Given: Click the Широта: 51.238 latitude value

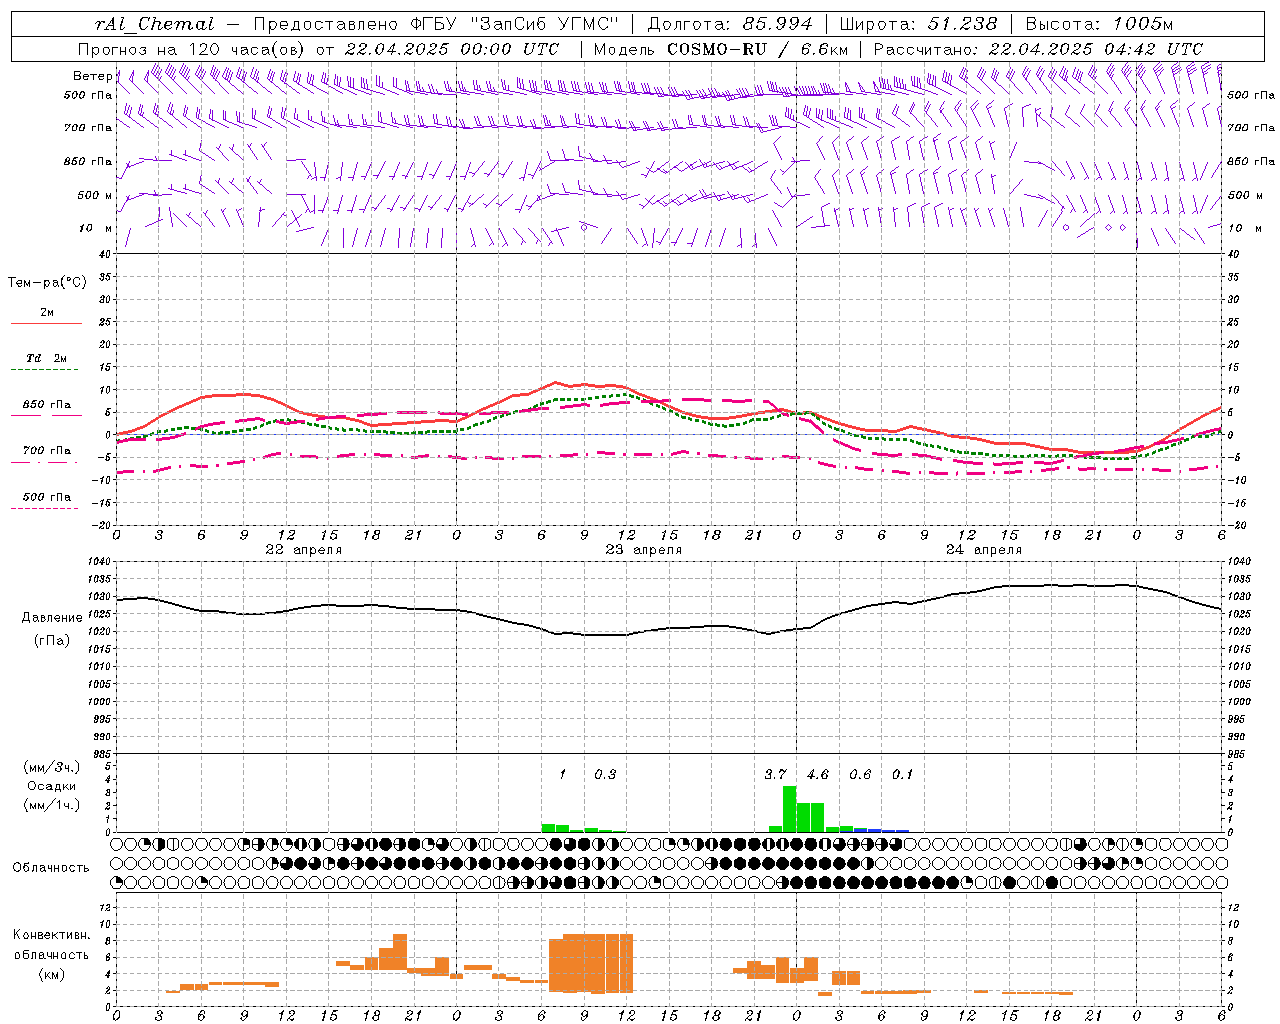Looking at the screenshot, I should (918, 24).
